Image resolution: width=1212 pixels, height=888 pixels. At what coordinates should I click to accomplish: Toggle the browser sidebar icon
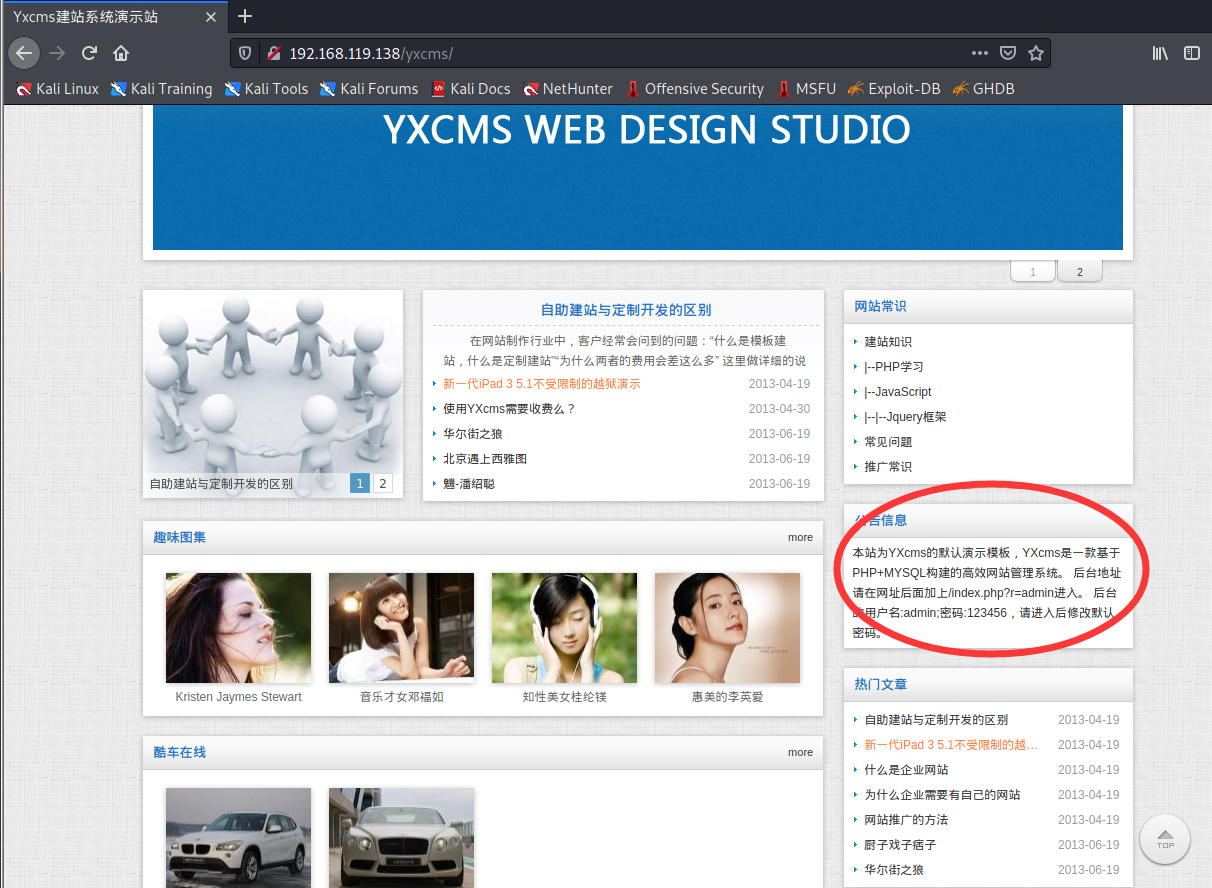pyautogui.click(x=1191, y=53)
